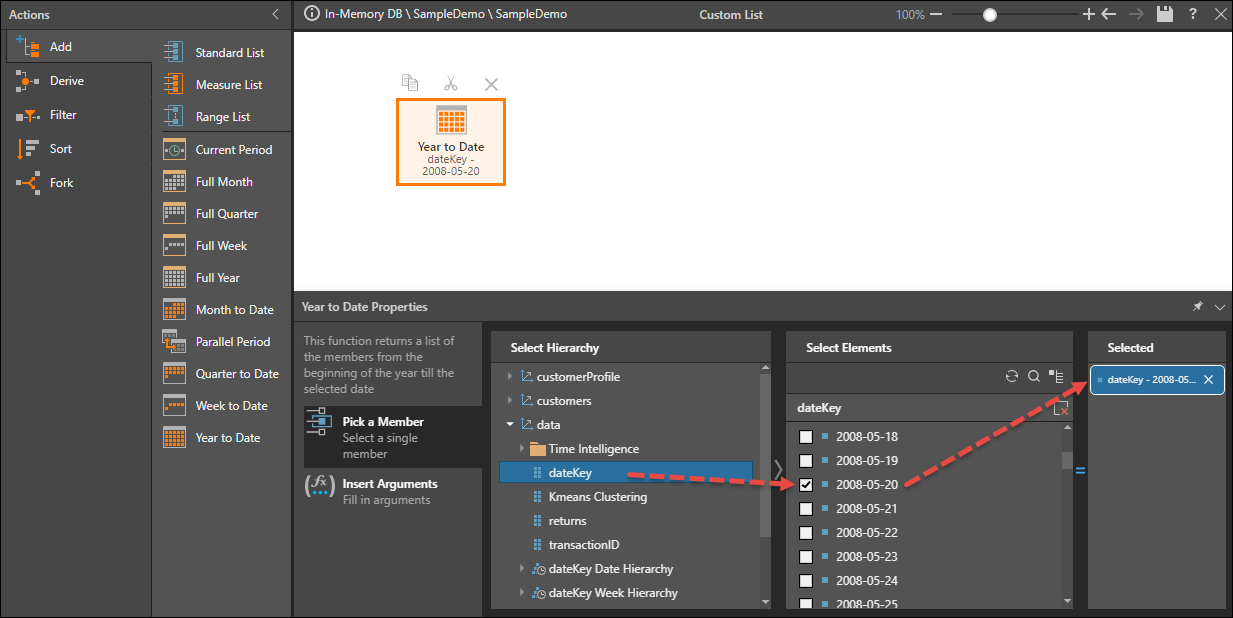Select the Add action
1233x618 pixels.
coord(78,47)
